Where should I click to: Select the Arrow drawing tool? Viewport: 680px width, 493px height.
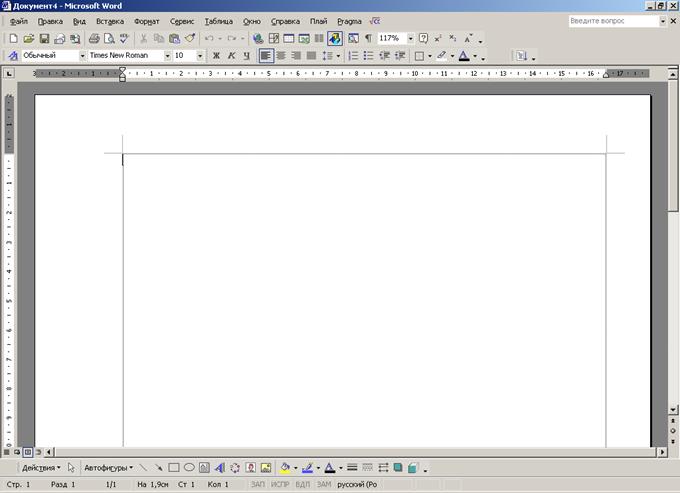click(158, 468)
